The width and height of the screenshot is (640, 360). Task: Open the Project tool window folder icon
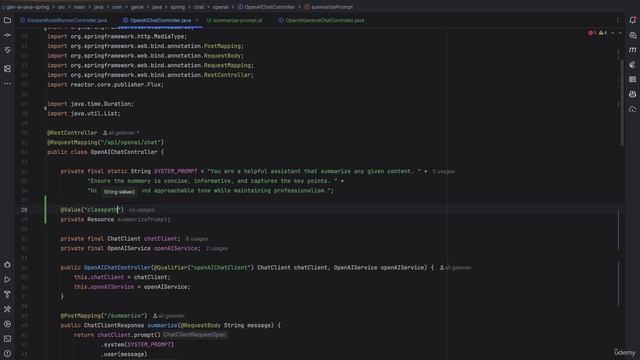[x=7, y=20]
